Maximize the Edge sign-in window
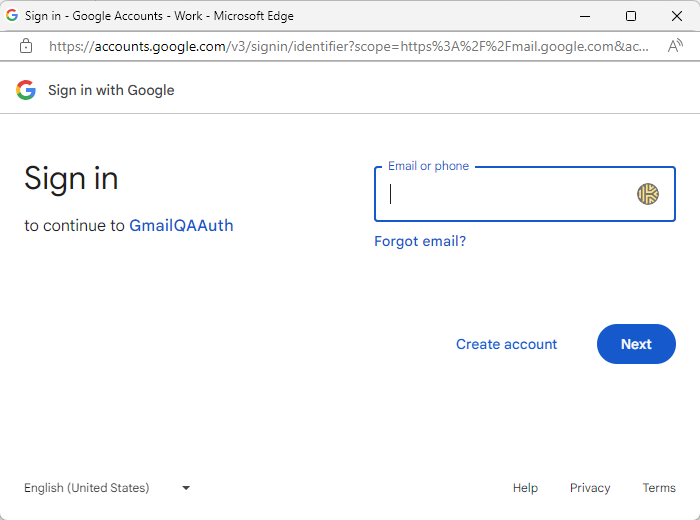The height and width of the screenshot is (520, 700). point(630,16)
